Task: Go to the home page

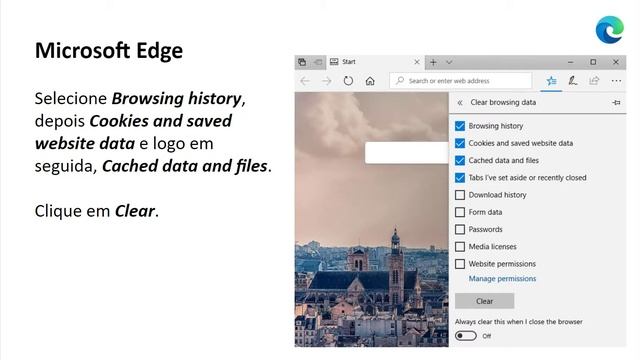Action: [370, 81]
